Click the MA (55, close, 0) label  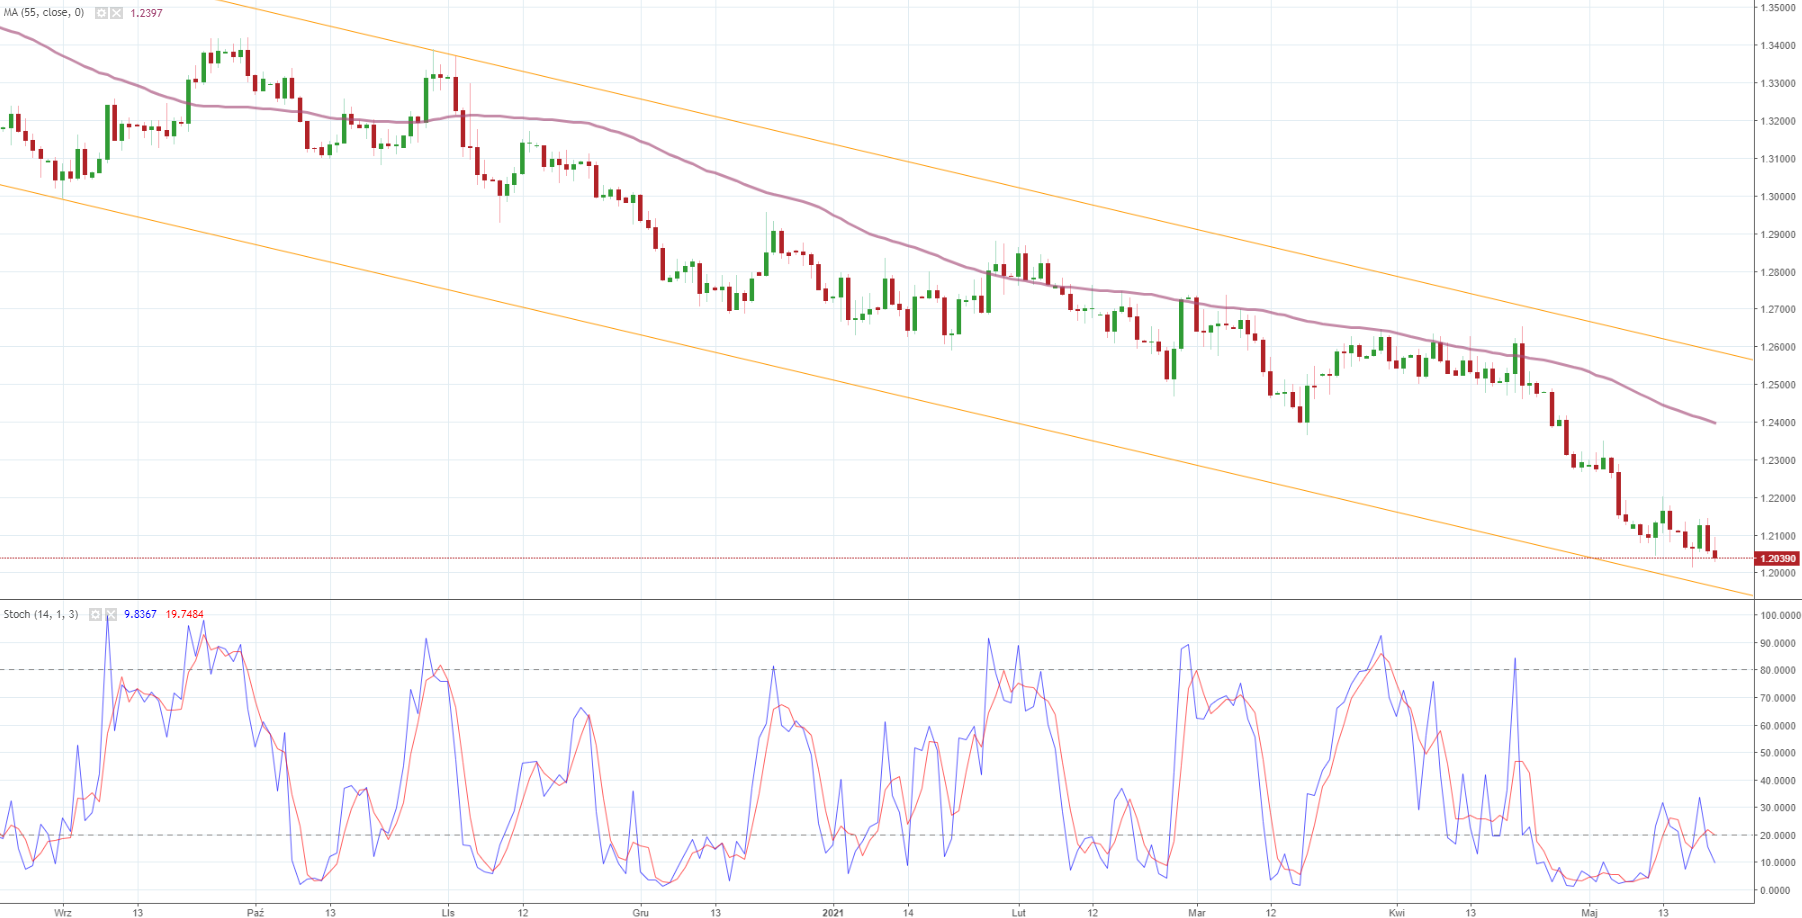(x=44, y=13)
